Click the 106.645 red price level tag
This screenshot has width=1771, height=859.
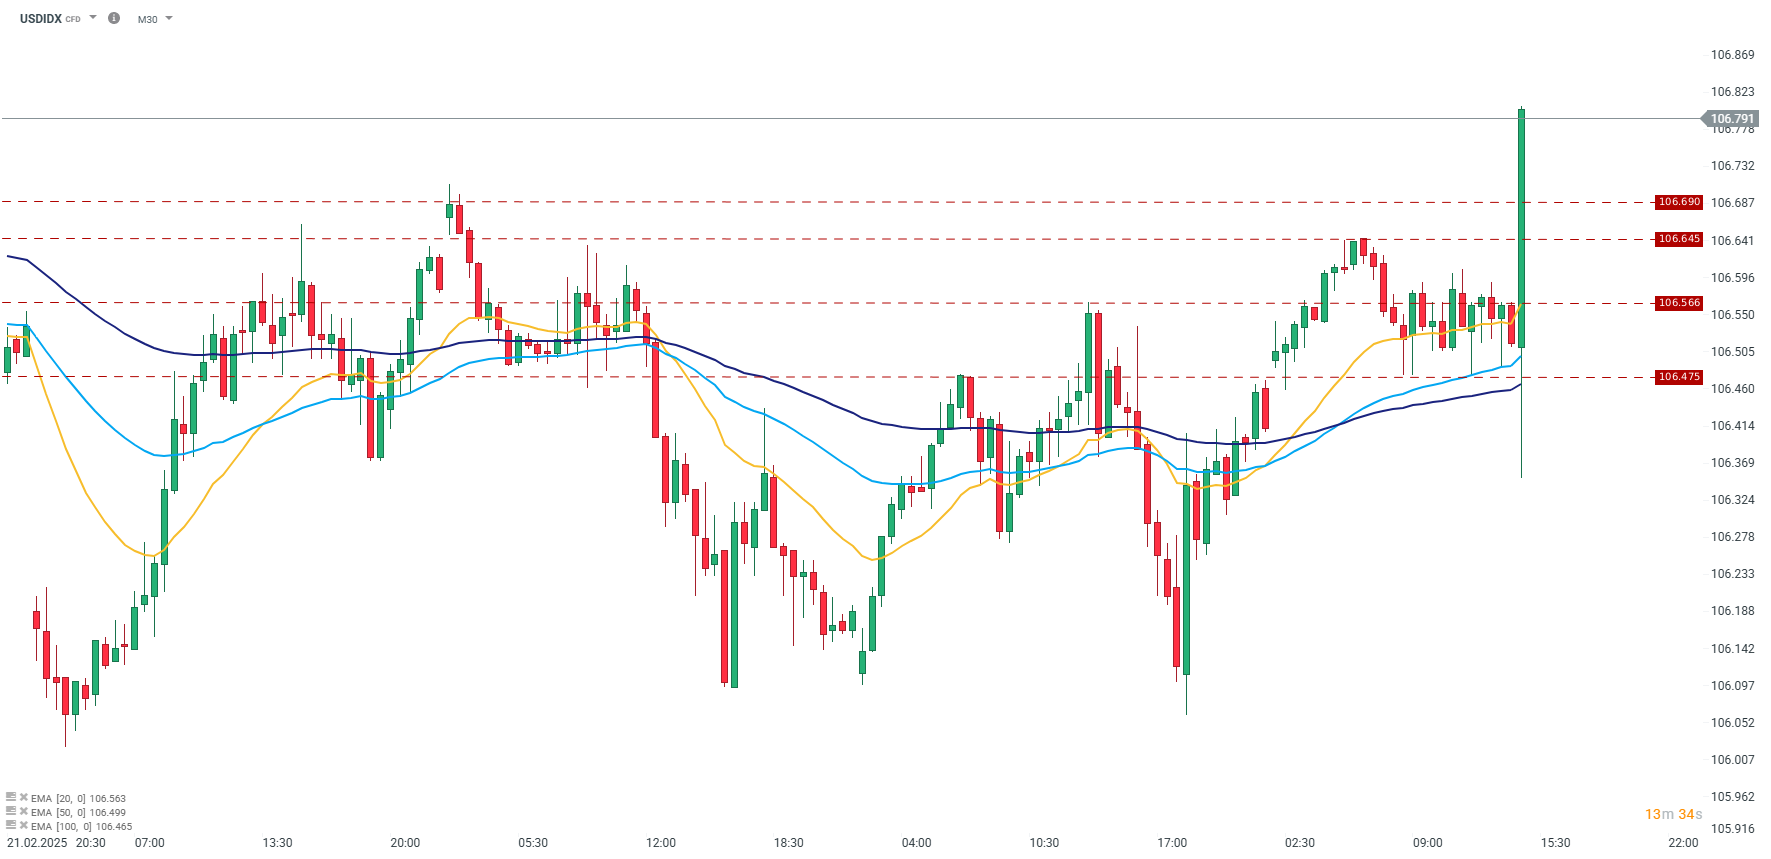click(x=1679, y=239)
